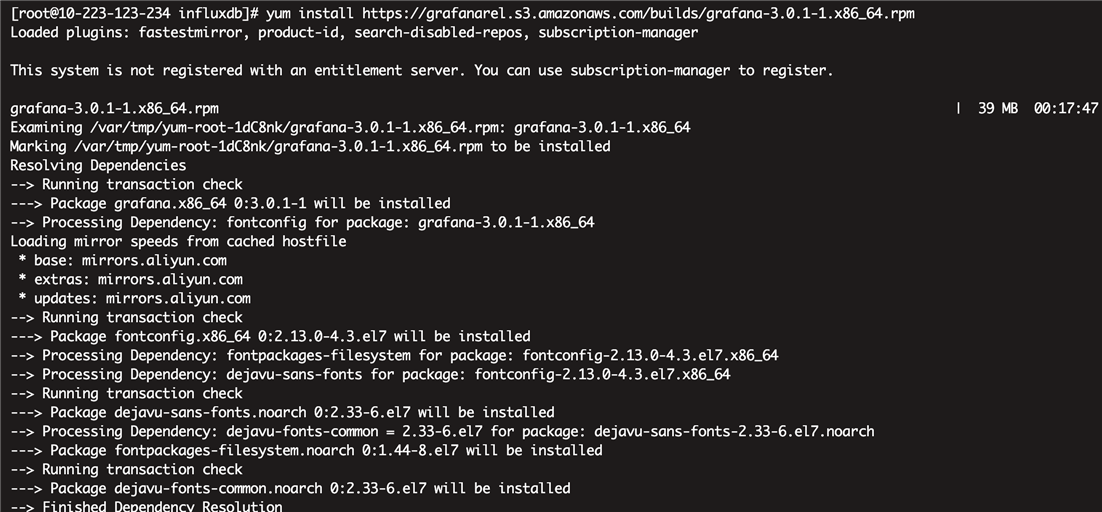Click the fontpackages-filesystem dependency processing line
The width and height of the screenshot is (1102, 512).
click(x=394, y=355)
